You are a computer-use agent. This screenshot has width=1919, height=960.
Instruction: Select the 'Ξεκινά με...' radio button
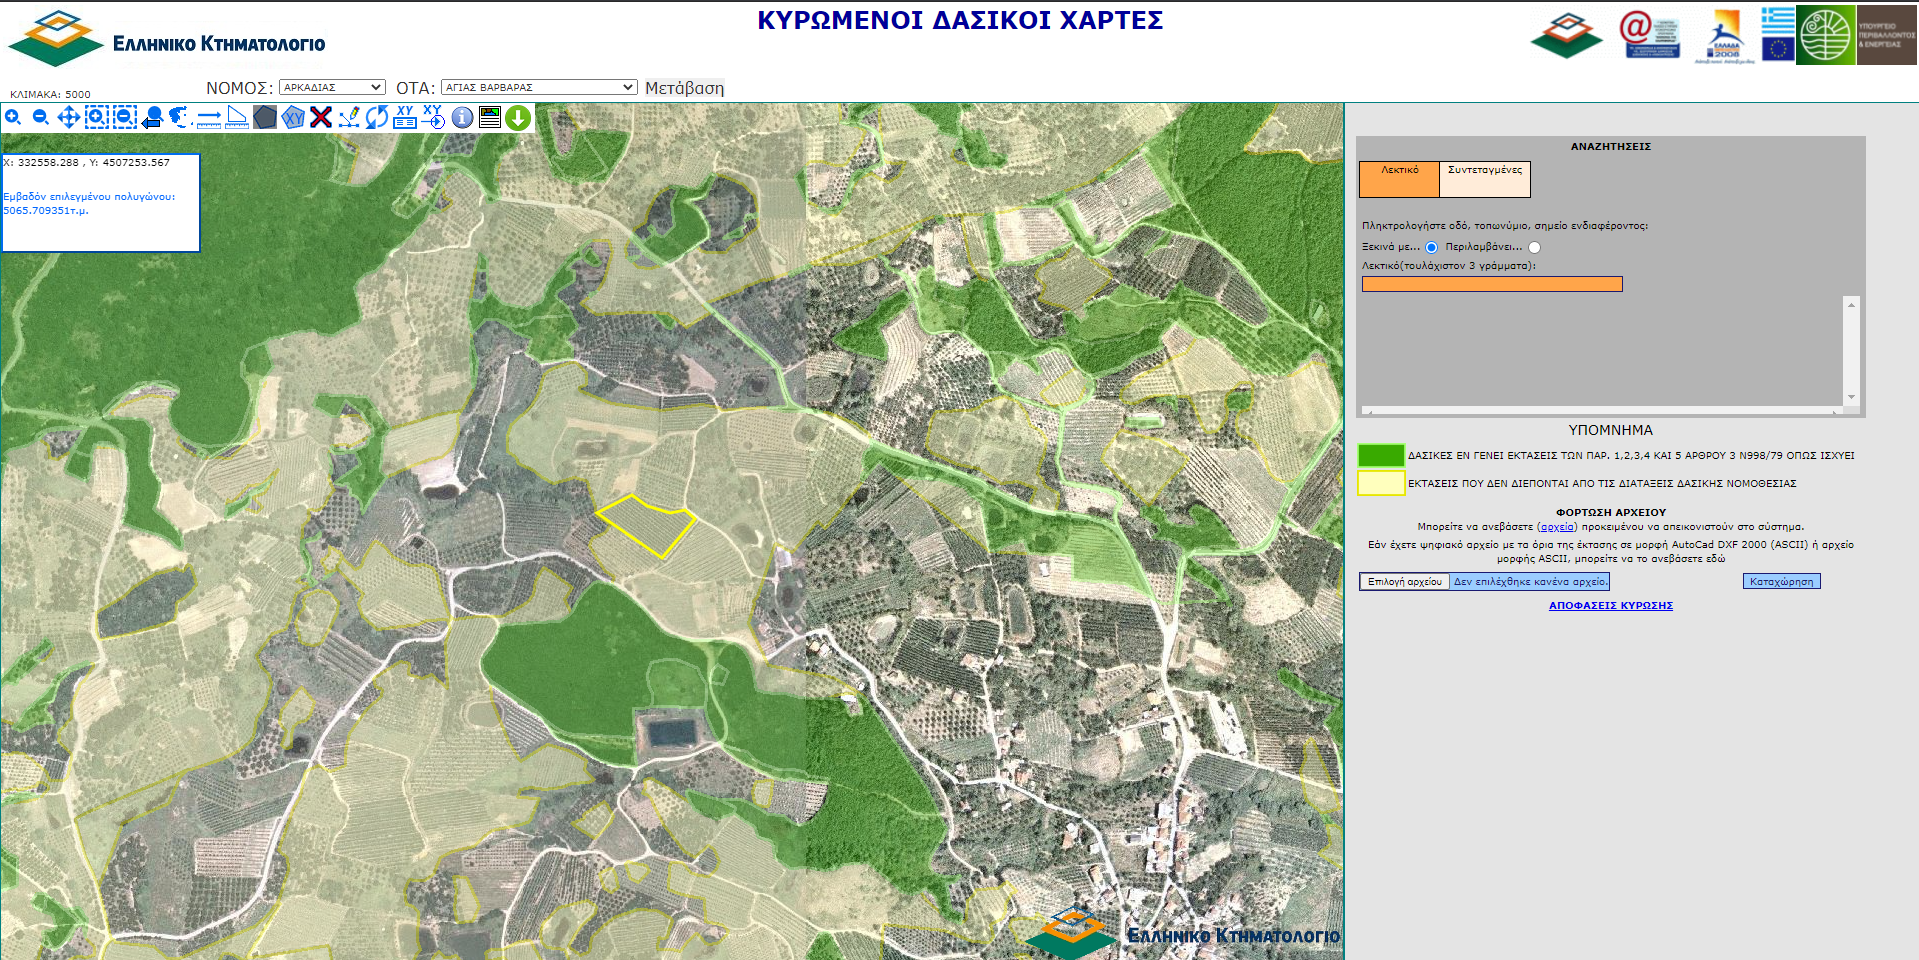tap(1431, 247)
